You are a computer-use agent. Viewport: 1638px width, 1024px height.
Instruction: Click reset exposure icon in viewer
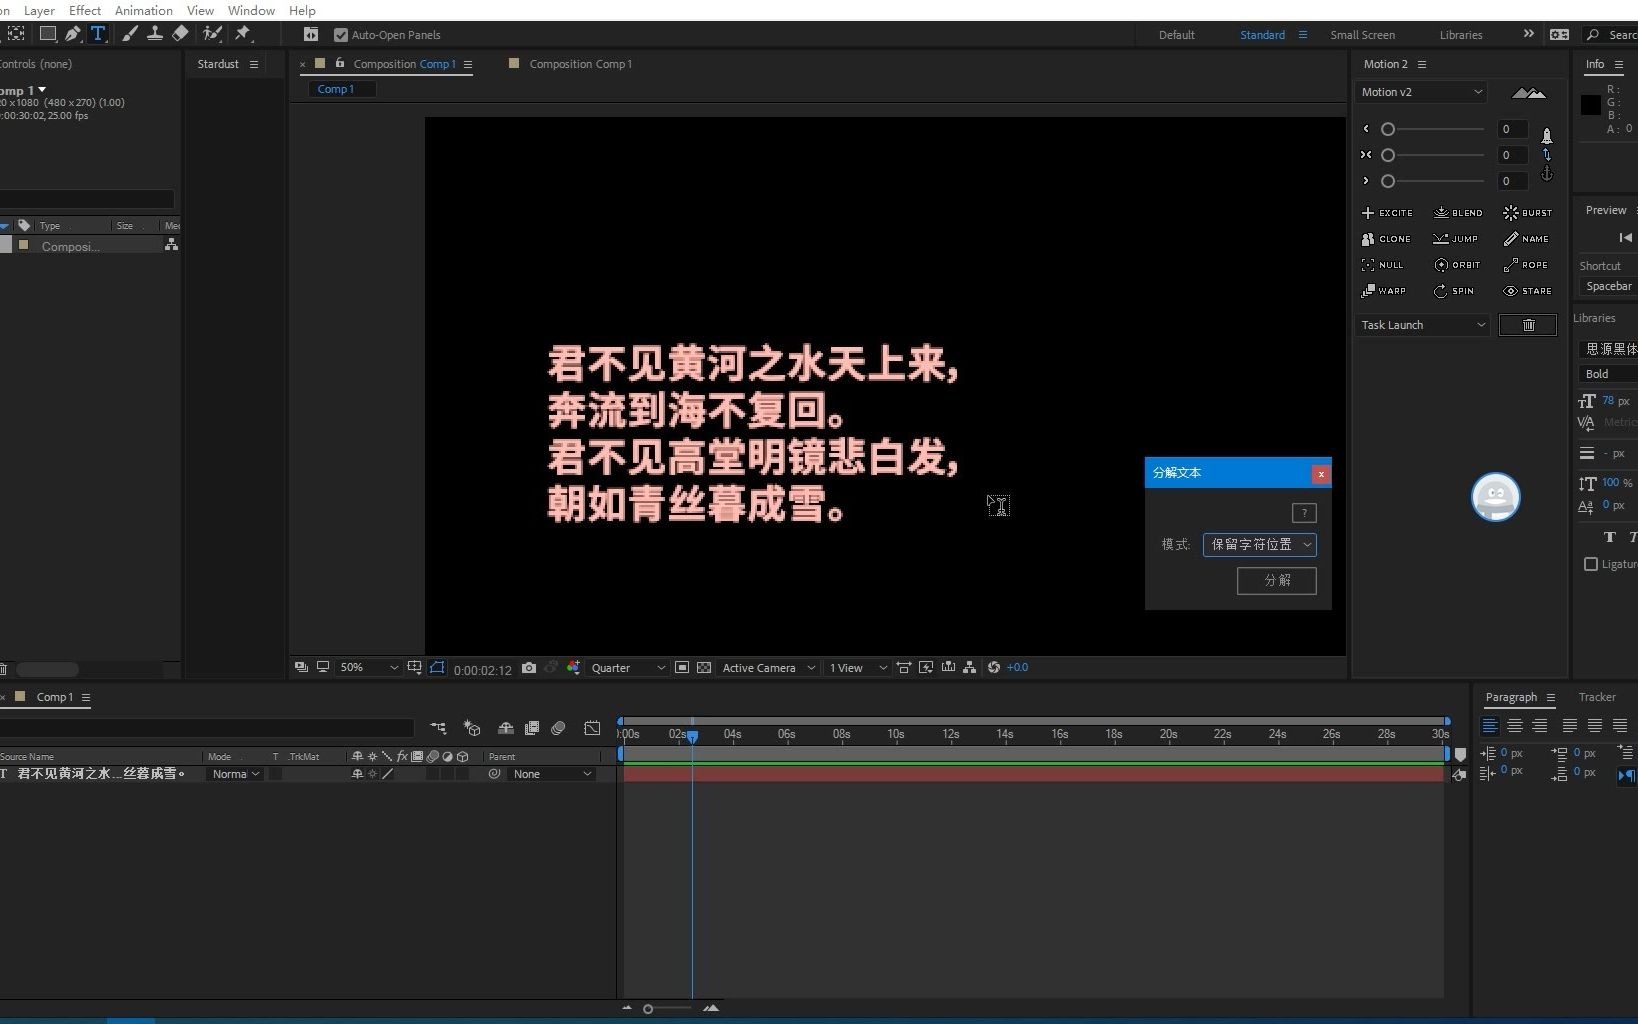[x=994, y=668]
